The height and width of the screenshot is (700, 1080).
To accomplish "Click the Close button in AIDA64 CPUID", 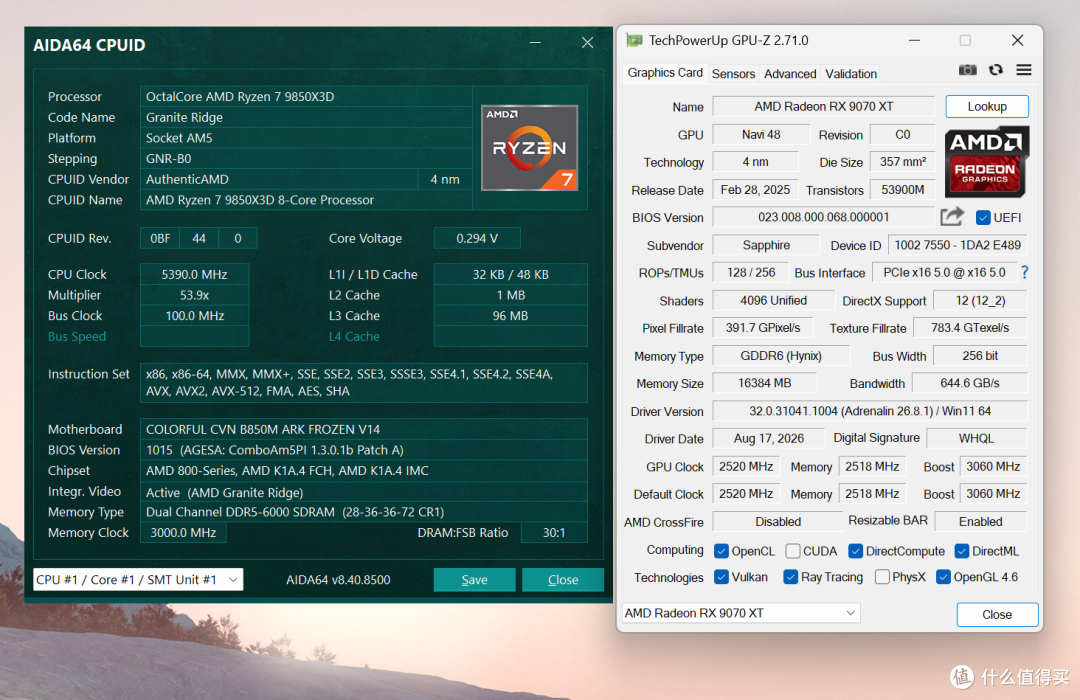I will [x=563, y=580].
